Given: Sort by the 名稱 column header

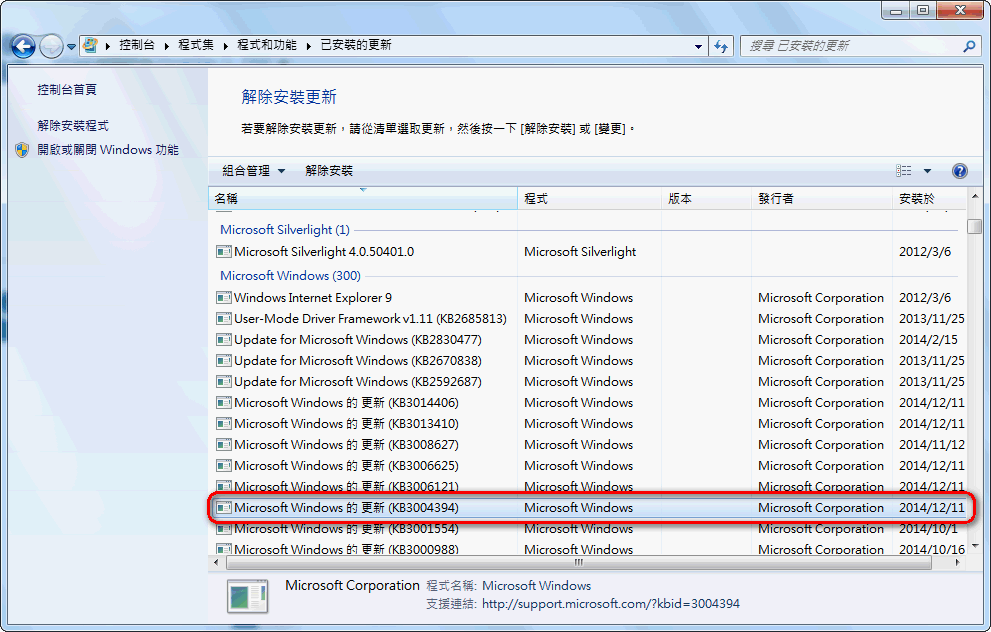Looking at the screenshot, I should click(363, 198).
